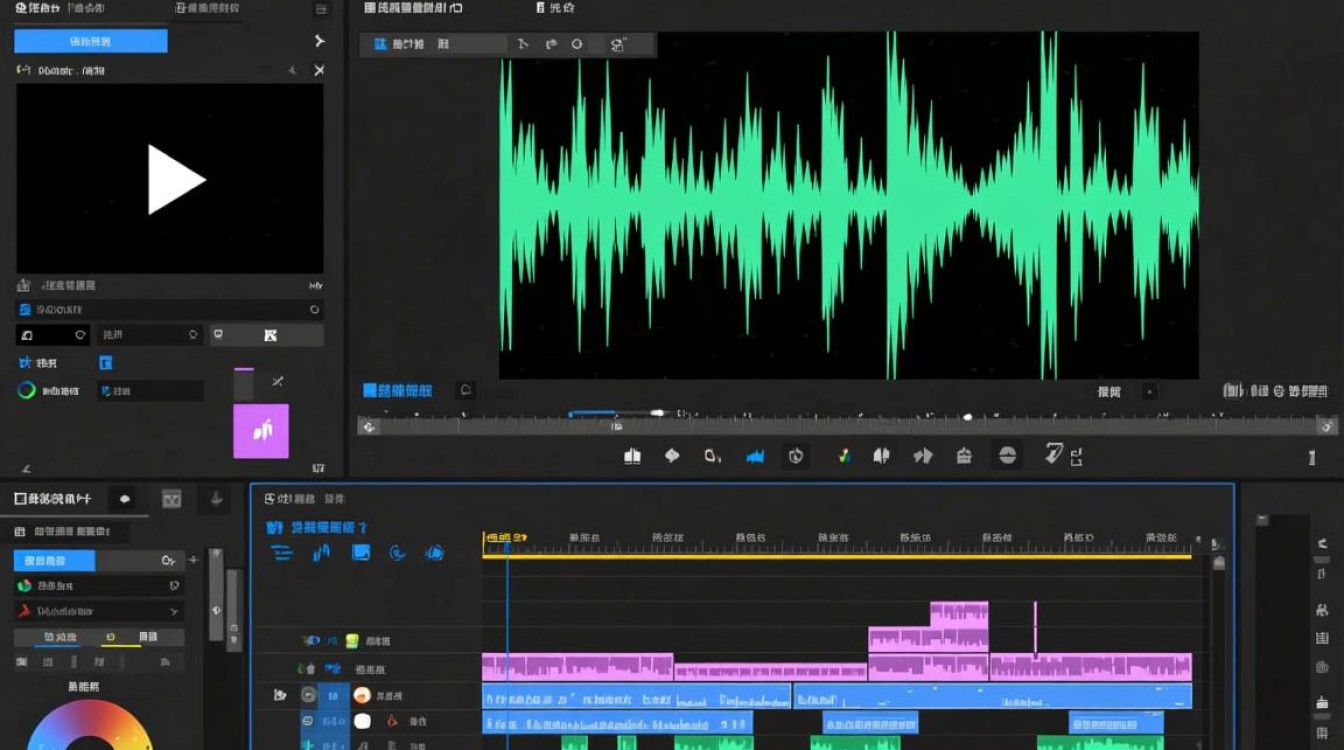Image resolution: width=1344 pixels, height=750 pixels.
Task: Click the plus icon beside the lower-left tabs
Action: point(194,561)
